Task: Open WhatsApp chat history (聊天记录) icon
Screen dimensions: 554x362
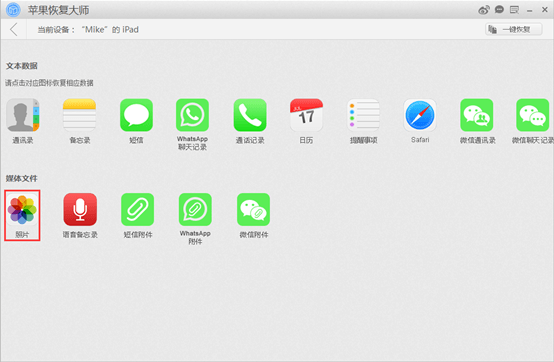Action: click(x=193, y=115)
